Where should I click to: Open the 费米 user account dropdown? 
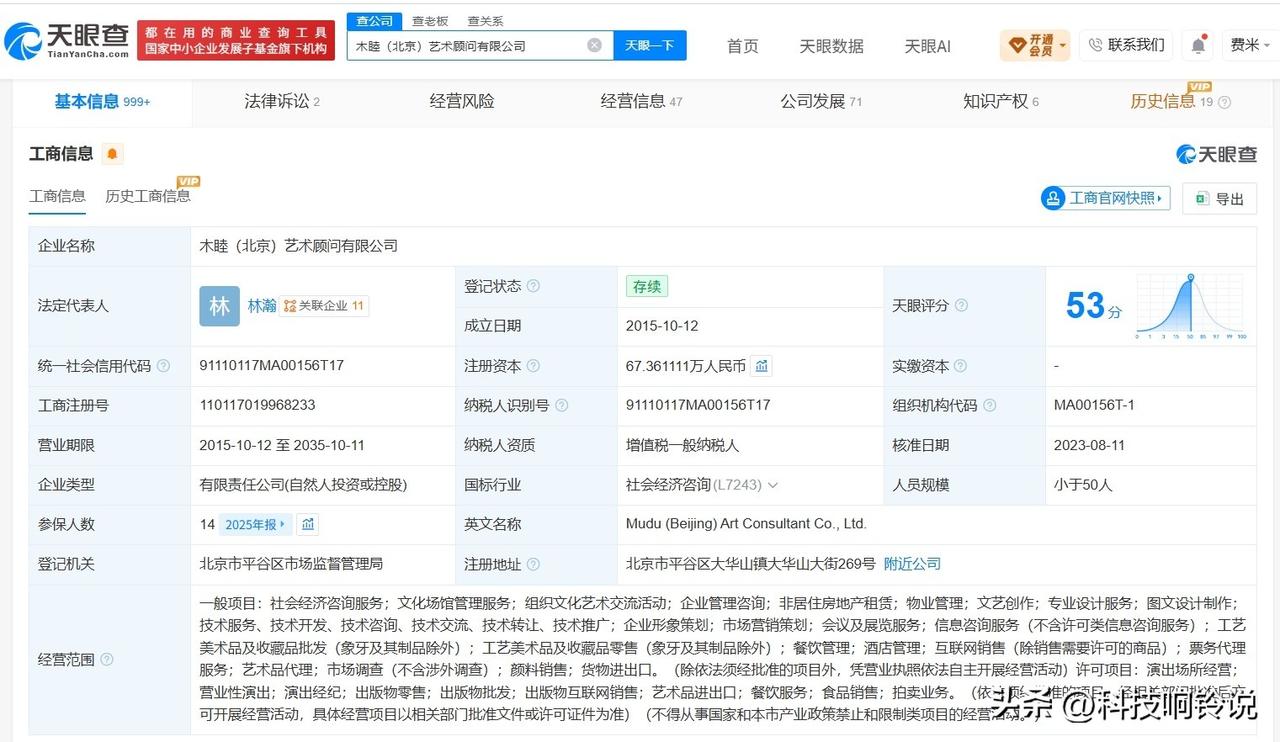[x=1250, y=45]
